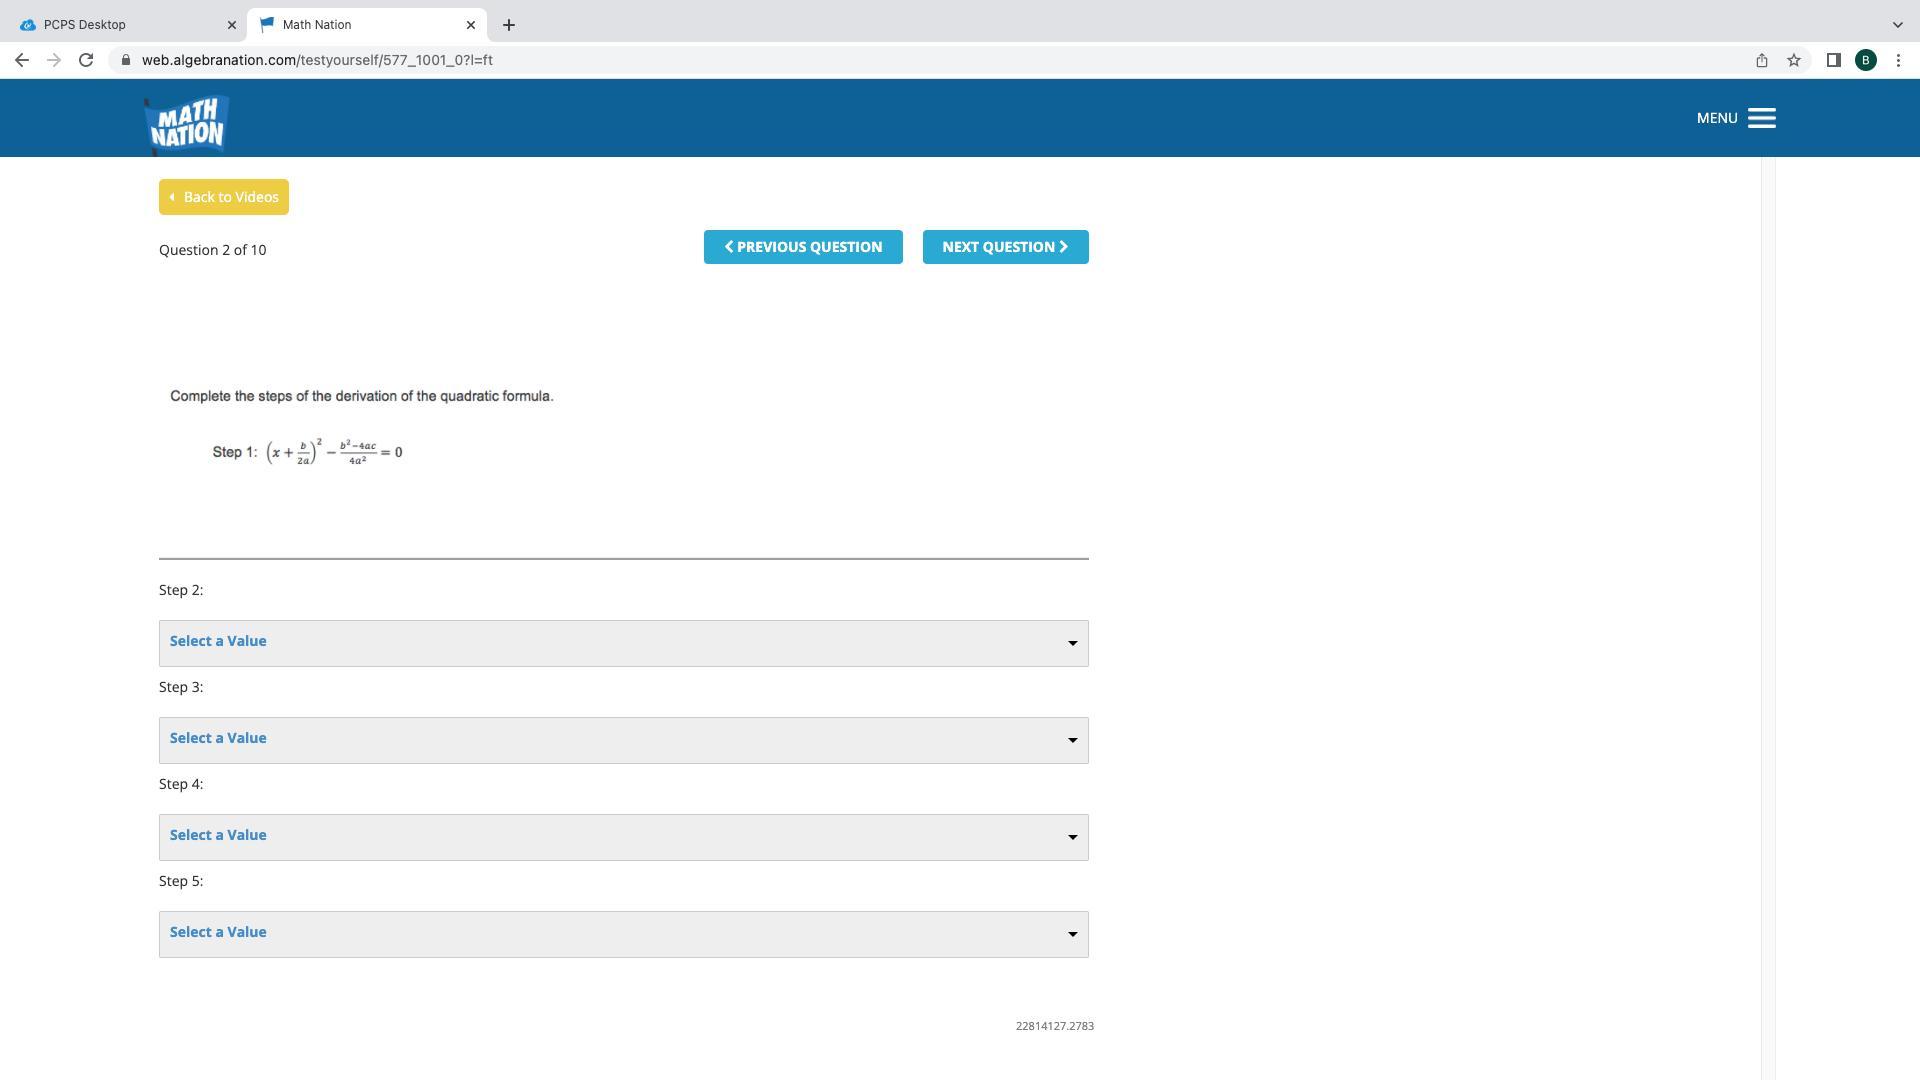The image size is (1920, 1080).
Task: Click the Math Nation logo
Action: click(187, 124)
